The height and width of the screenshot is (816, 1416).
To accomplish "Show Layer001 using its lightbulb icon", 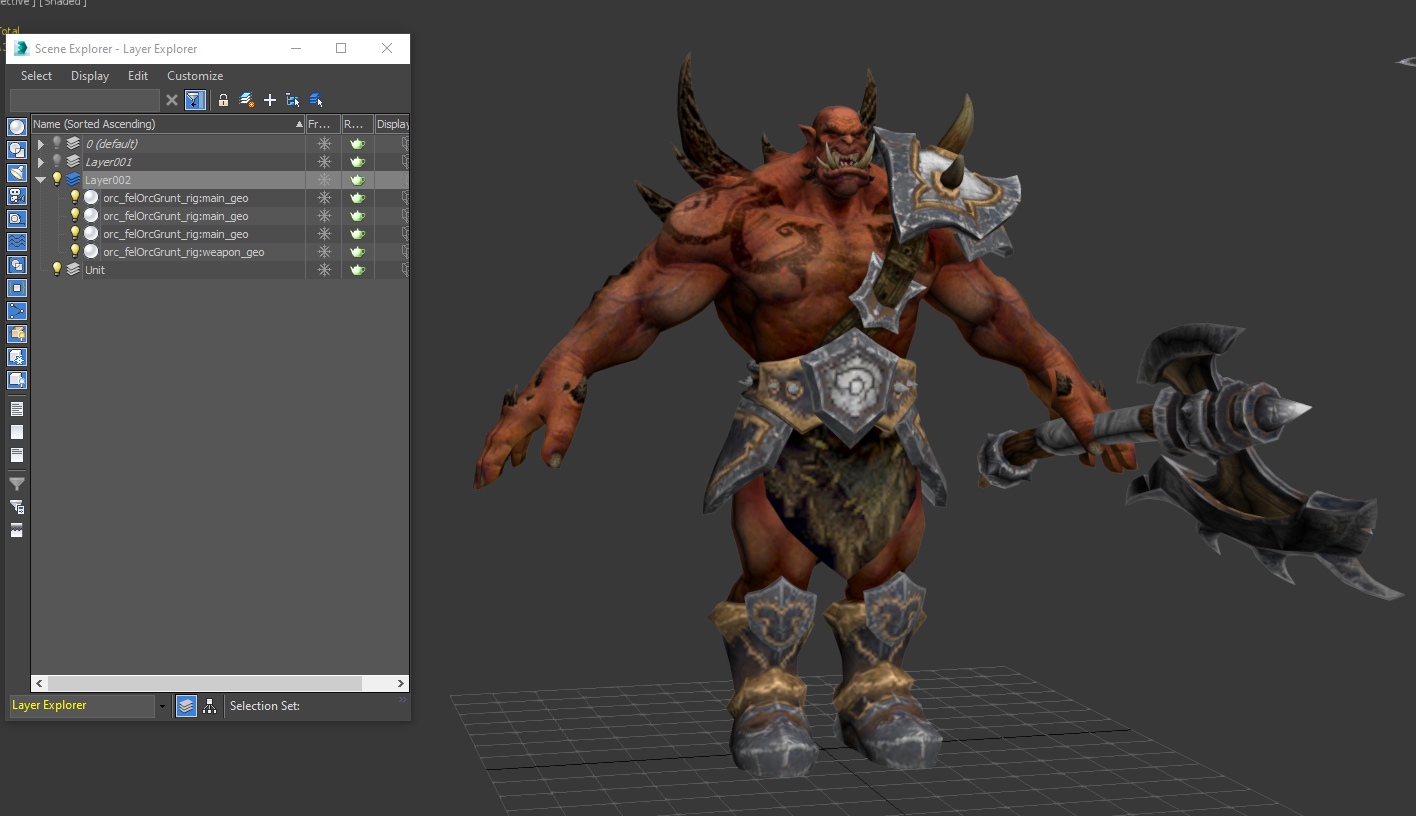I will point(57,162).
